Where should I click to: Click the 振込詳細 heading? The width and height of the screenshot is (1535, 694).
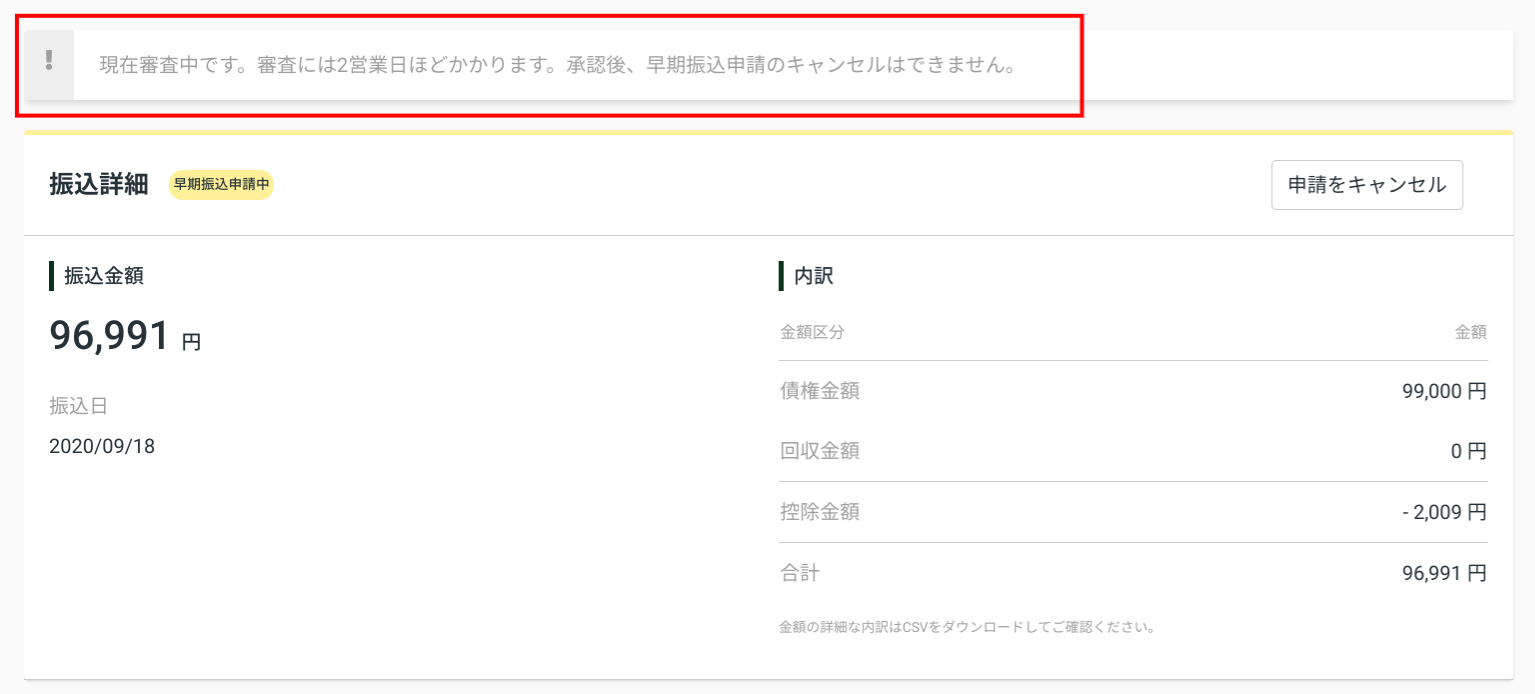[x=99, y=185]
